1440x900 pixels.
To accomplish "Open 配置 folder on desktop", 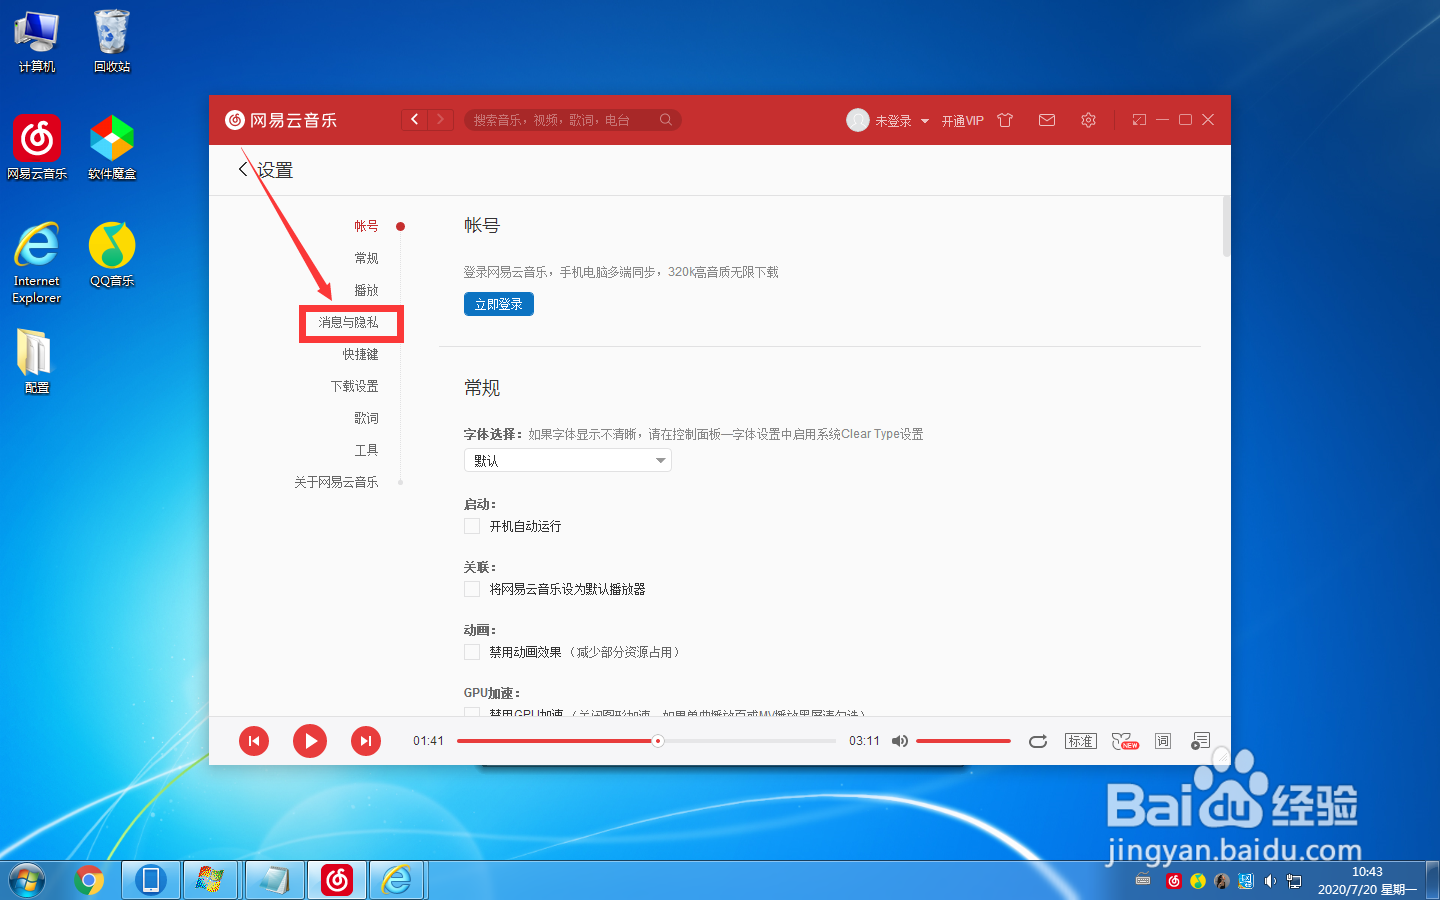I will [37, 362].
